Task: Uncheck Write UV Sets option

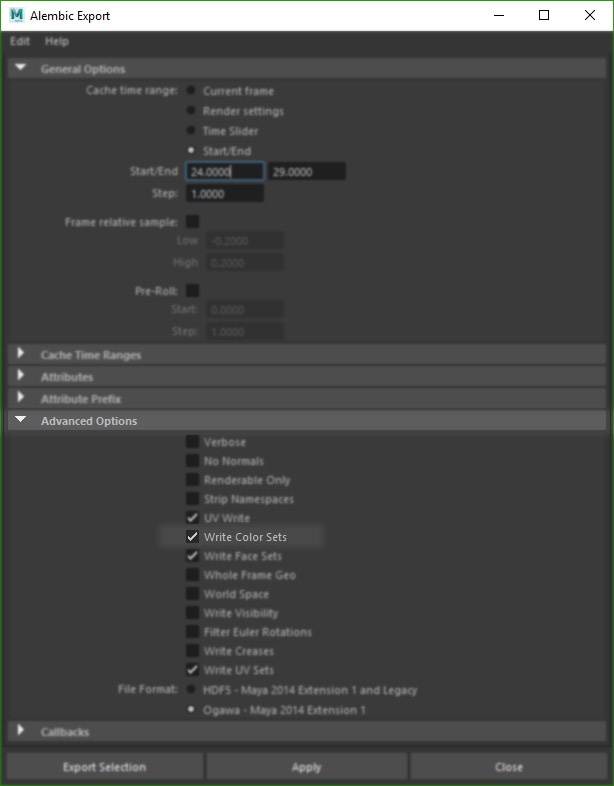Action: (192, 670)
